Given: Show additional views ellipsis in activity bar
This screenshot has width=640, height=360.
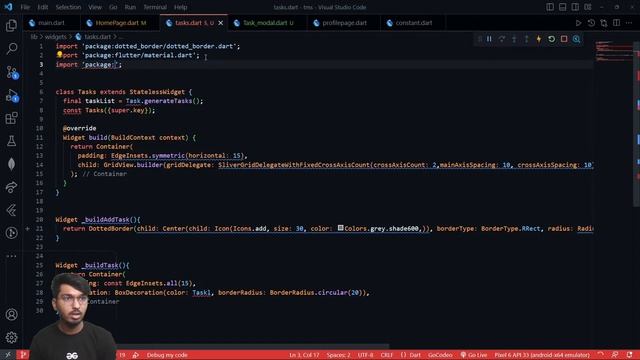Looking at the screenshot, I should pos(11,256).
